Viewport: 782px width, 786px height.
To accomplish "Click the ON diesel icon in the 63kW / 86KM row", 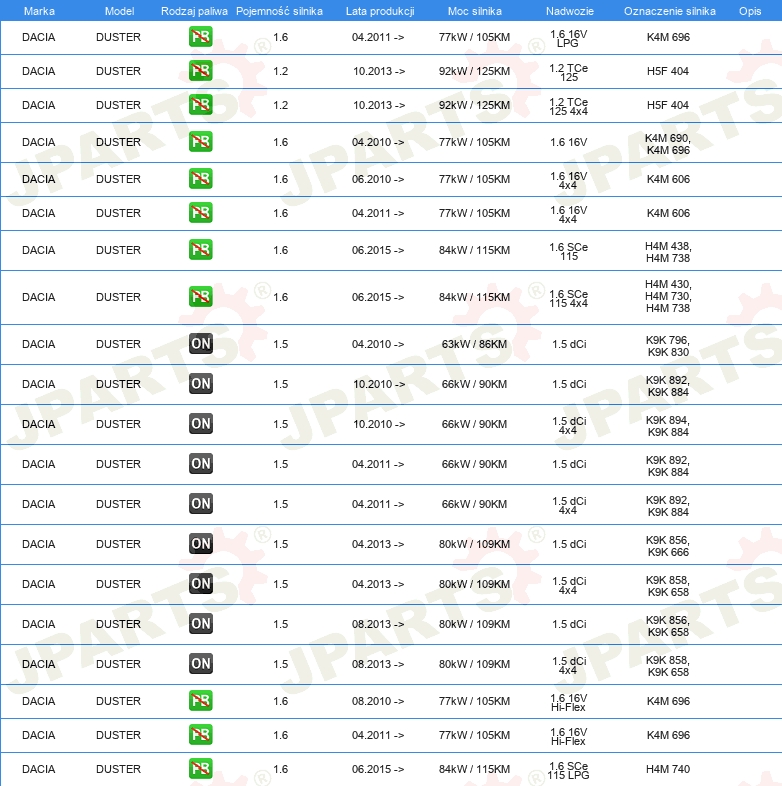I will pos(201,344).
